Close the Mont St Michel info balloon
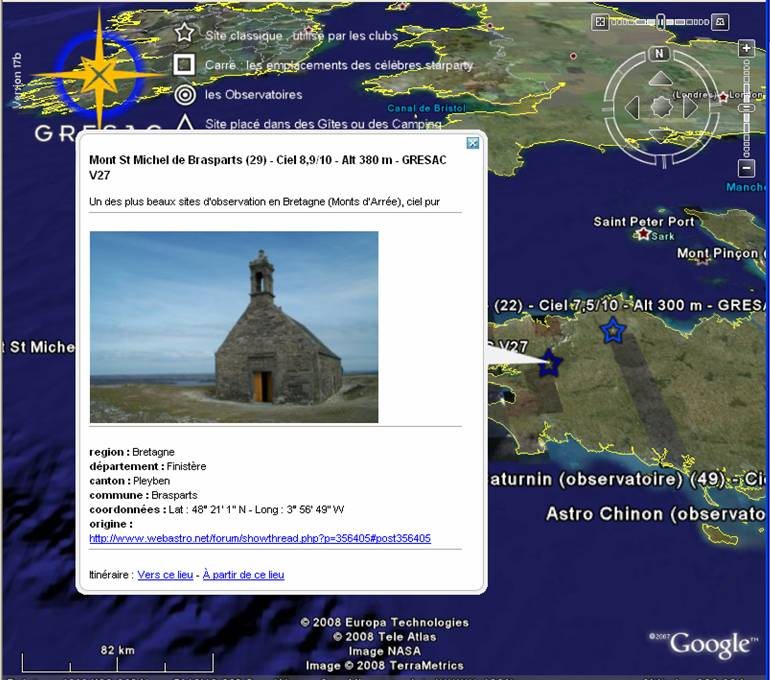This screenshot has width=770, height=680. pos(472,143)
